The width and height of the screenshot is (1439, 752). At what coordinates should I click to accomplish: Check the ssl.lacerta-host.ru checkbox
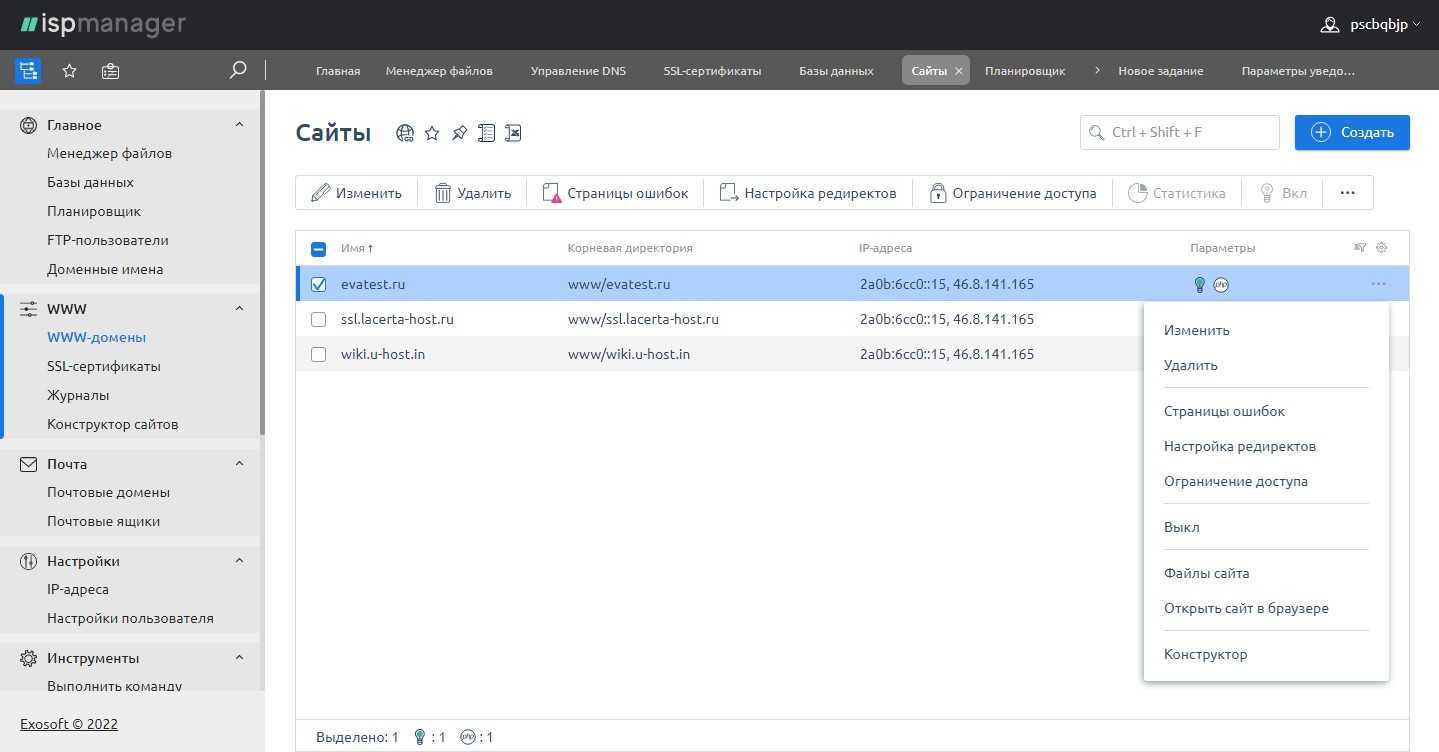click(318, 319)
